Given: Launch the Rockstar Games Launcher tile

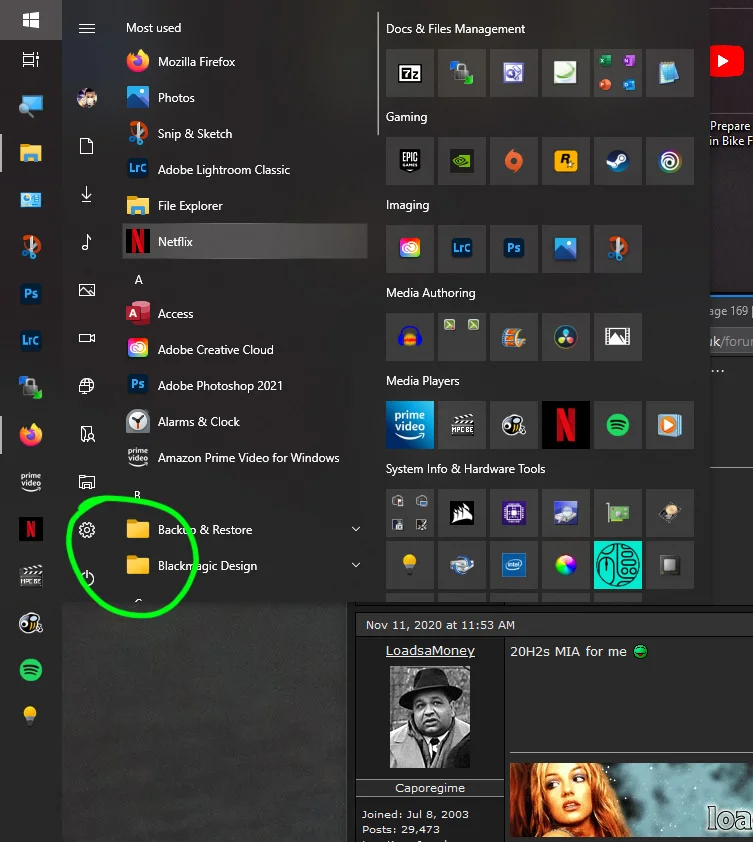Looking at the screenshot, I should (566, 161).
